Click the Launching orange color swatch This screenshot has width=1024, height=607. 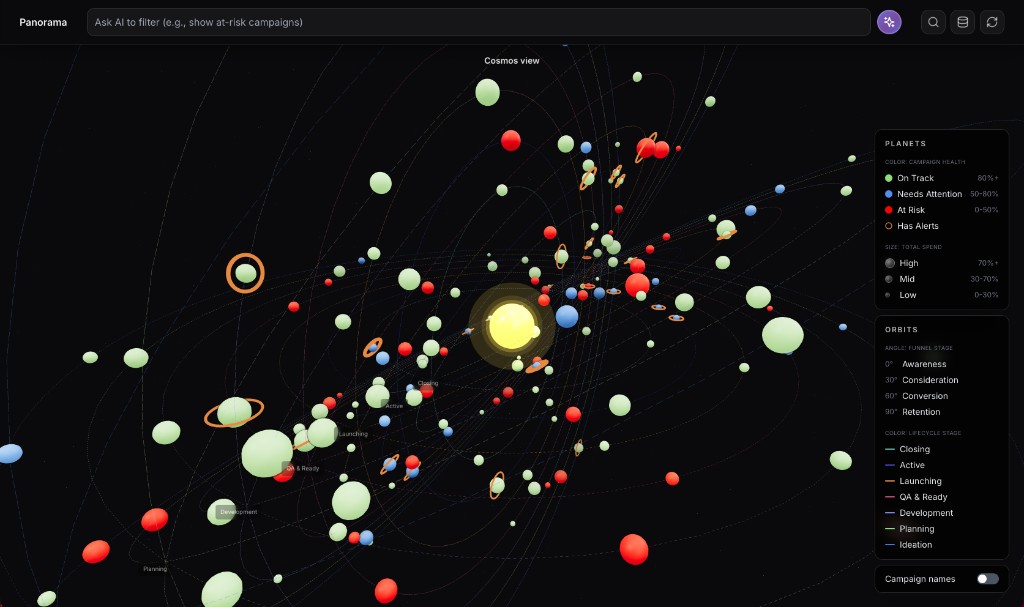[x=889, y=481]
